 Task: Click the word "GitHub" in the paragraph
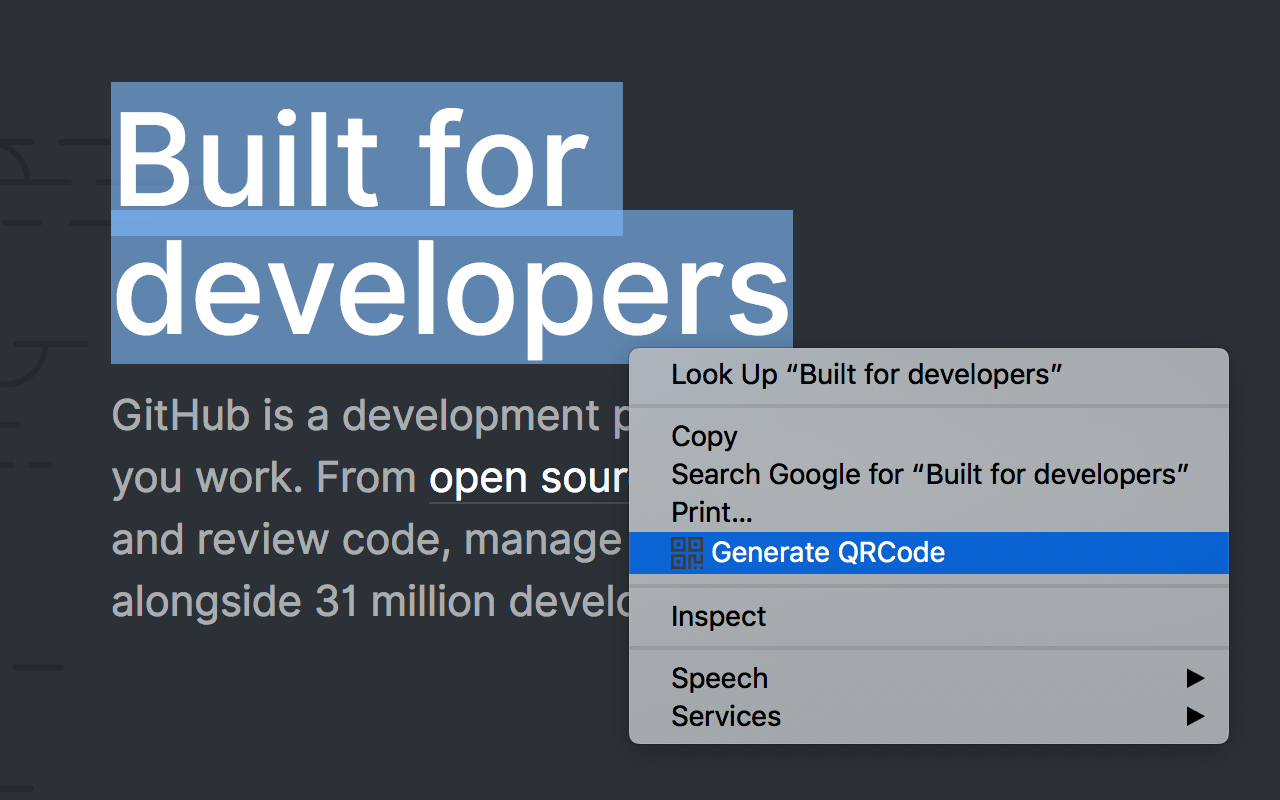click(180, 415)
